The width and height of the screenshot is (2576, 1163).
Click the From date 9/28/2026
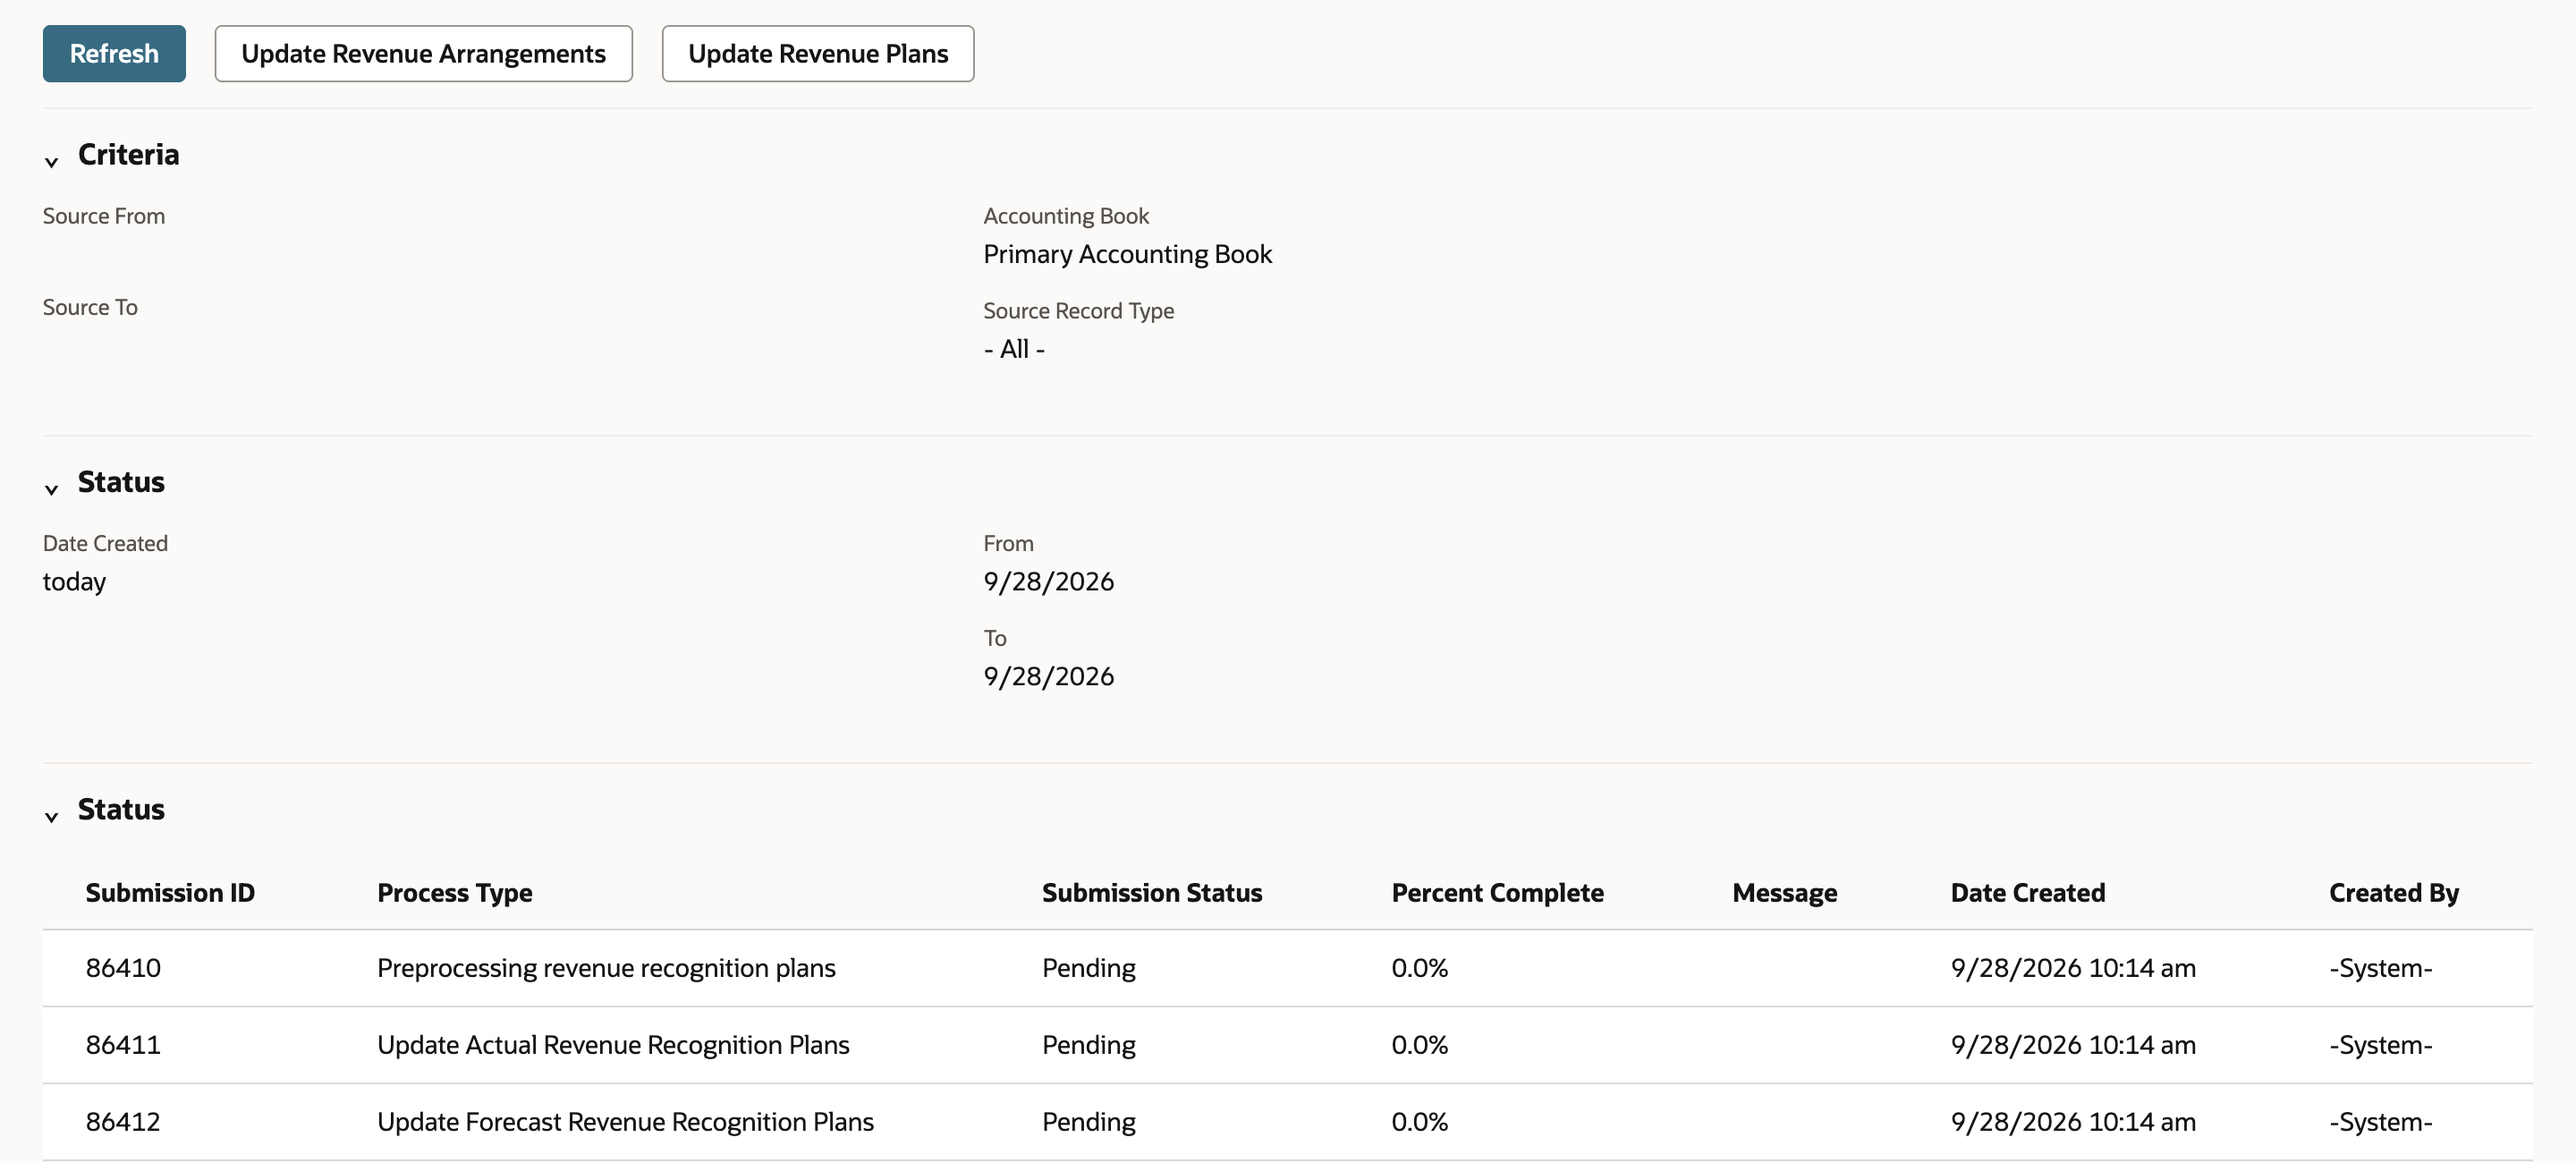tap(1048, 581)
